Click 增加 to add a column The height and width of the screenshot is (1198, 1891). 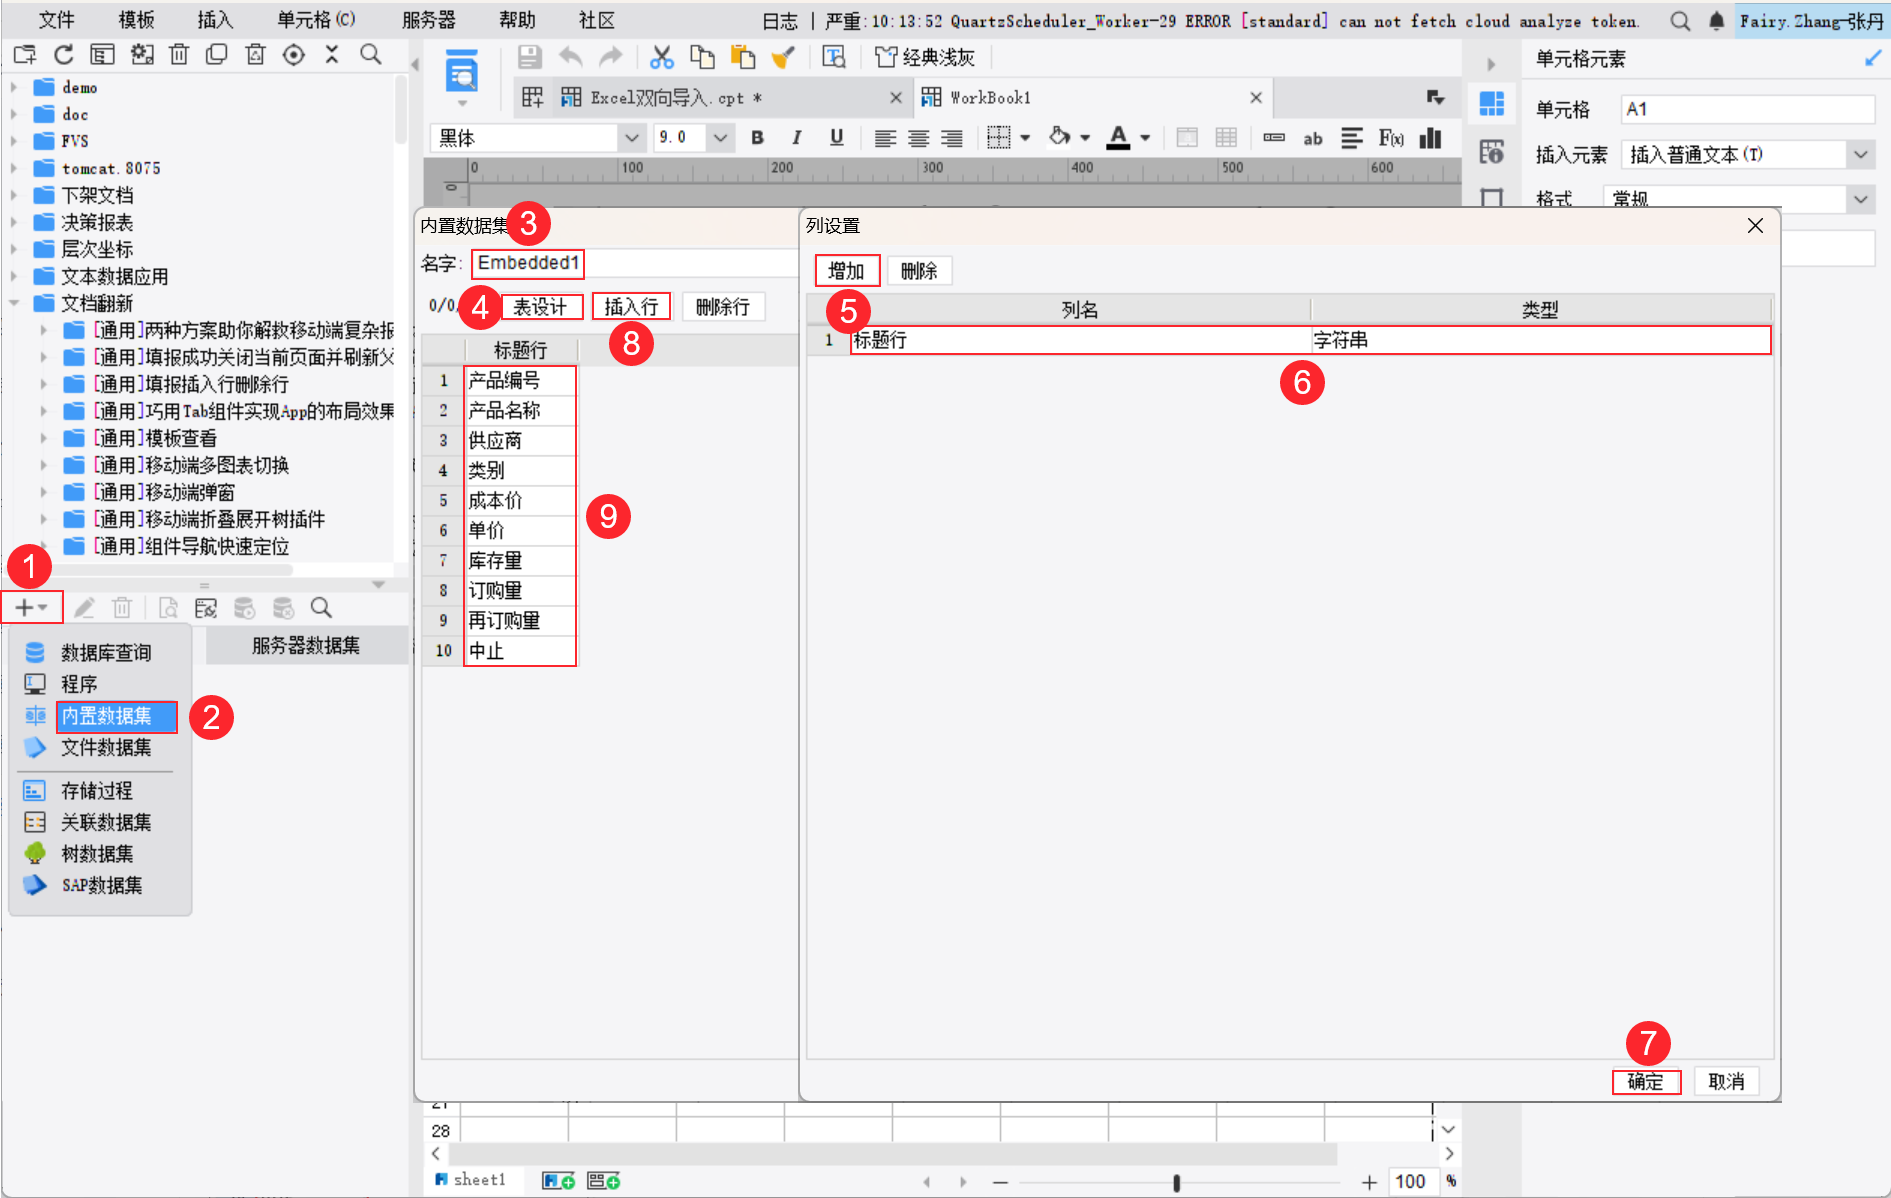coord(846,271)
